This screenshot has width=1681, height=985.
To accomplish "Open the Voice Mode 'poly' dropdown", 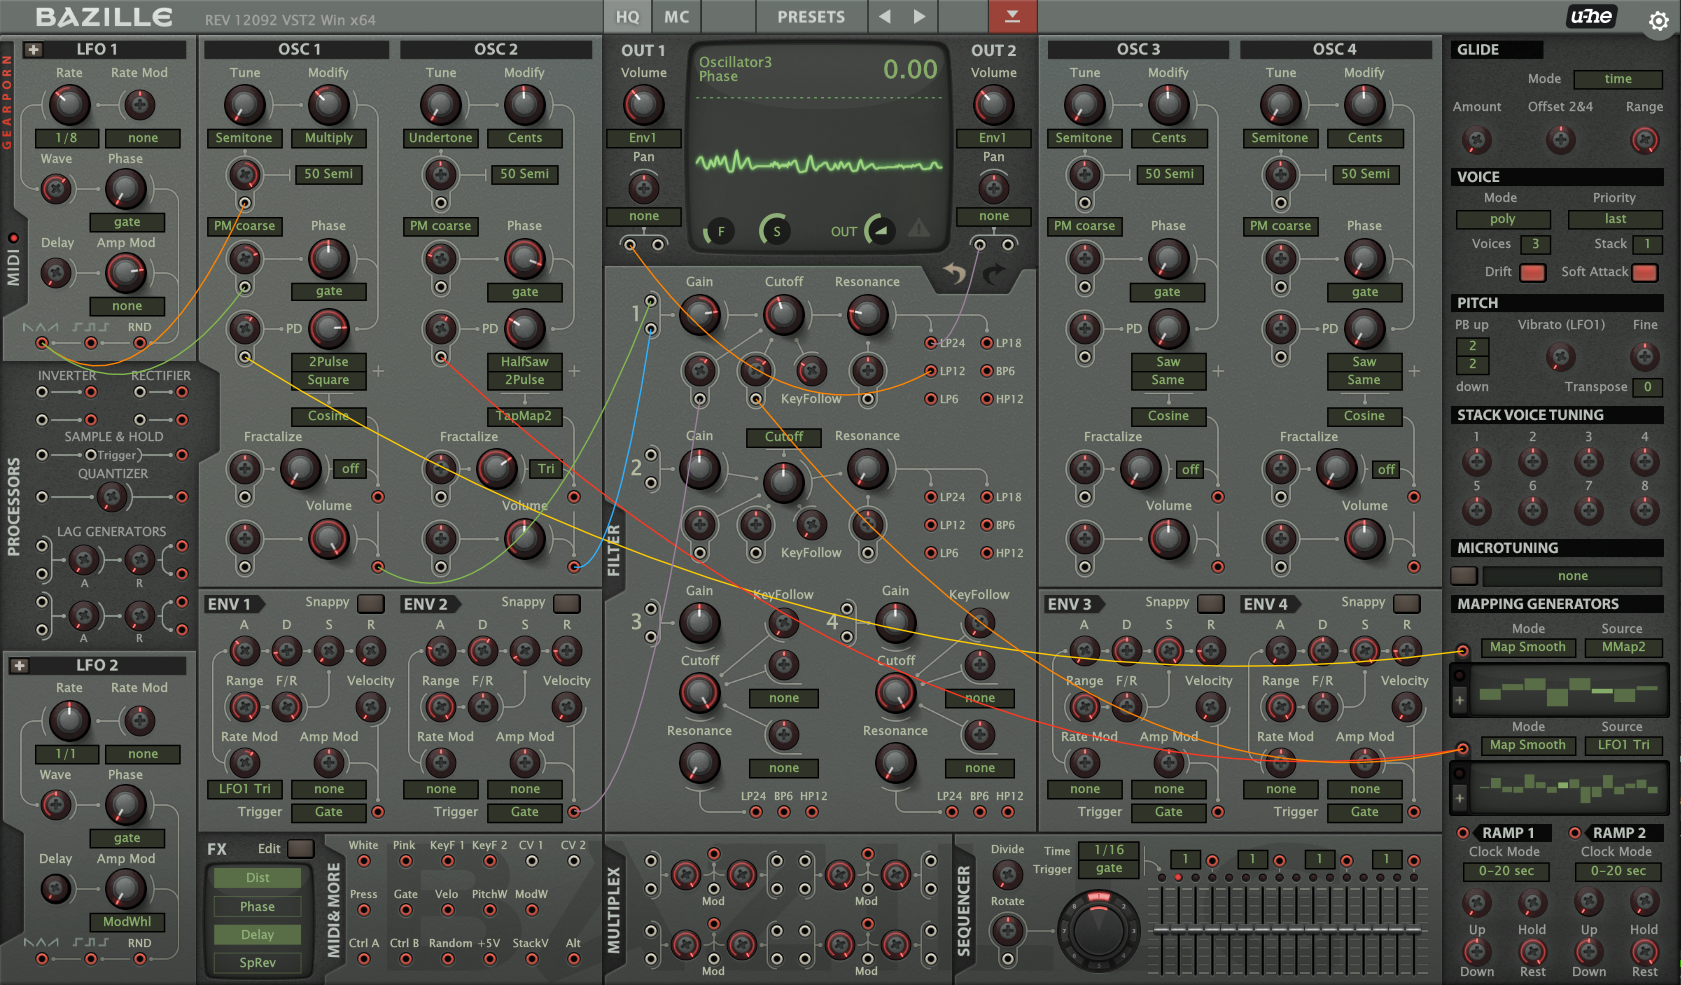I will [1502, 219].
